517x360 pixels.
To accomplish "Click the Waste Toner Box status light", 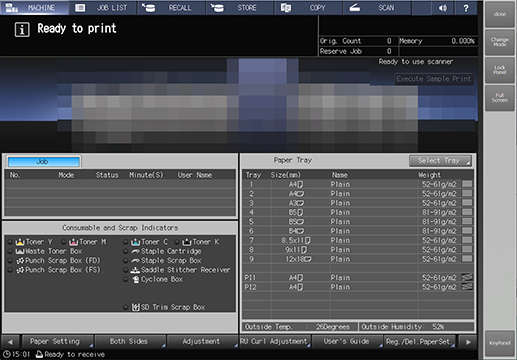I will pyautogui.click(x=10, y=251).
